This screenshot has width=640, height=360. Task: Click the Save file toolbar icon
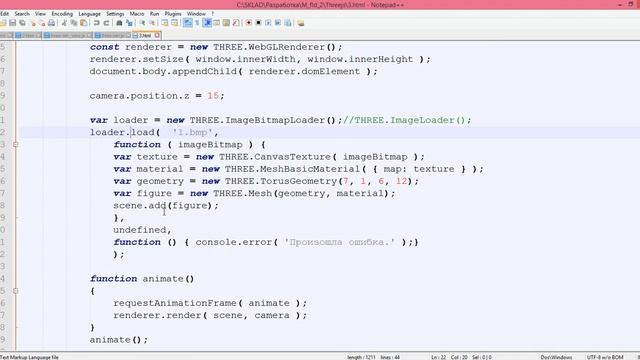pos(13,23)
